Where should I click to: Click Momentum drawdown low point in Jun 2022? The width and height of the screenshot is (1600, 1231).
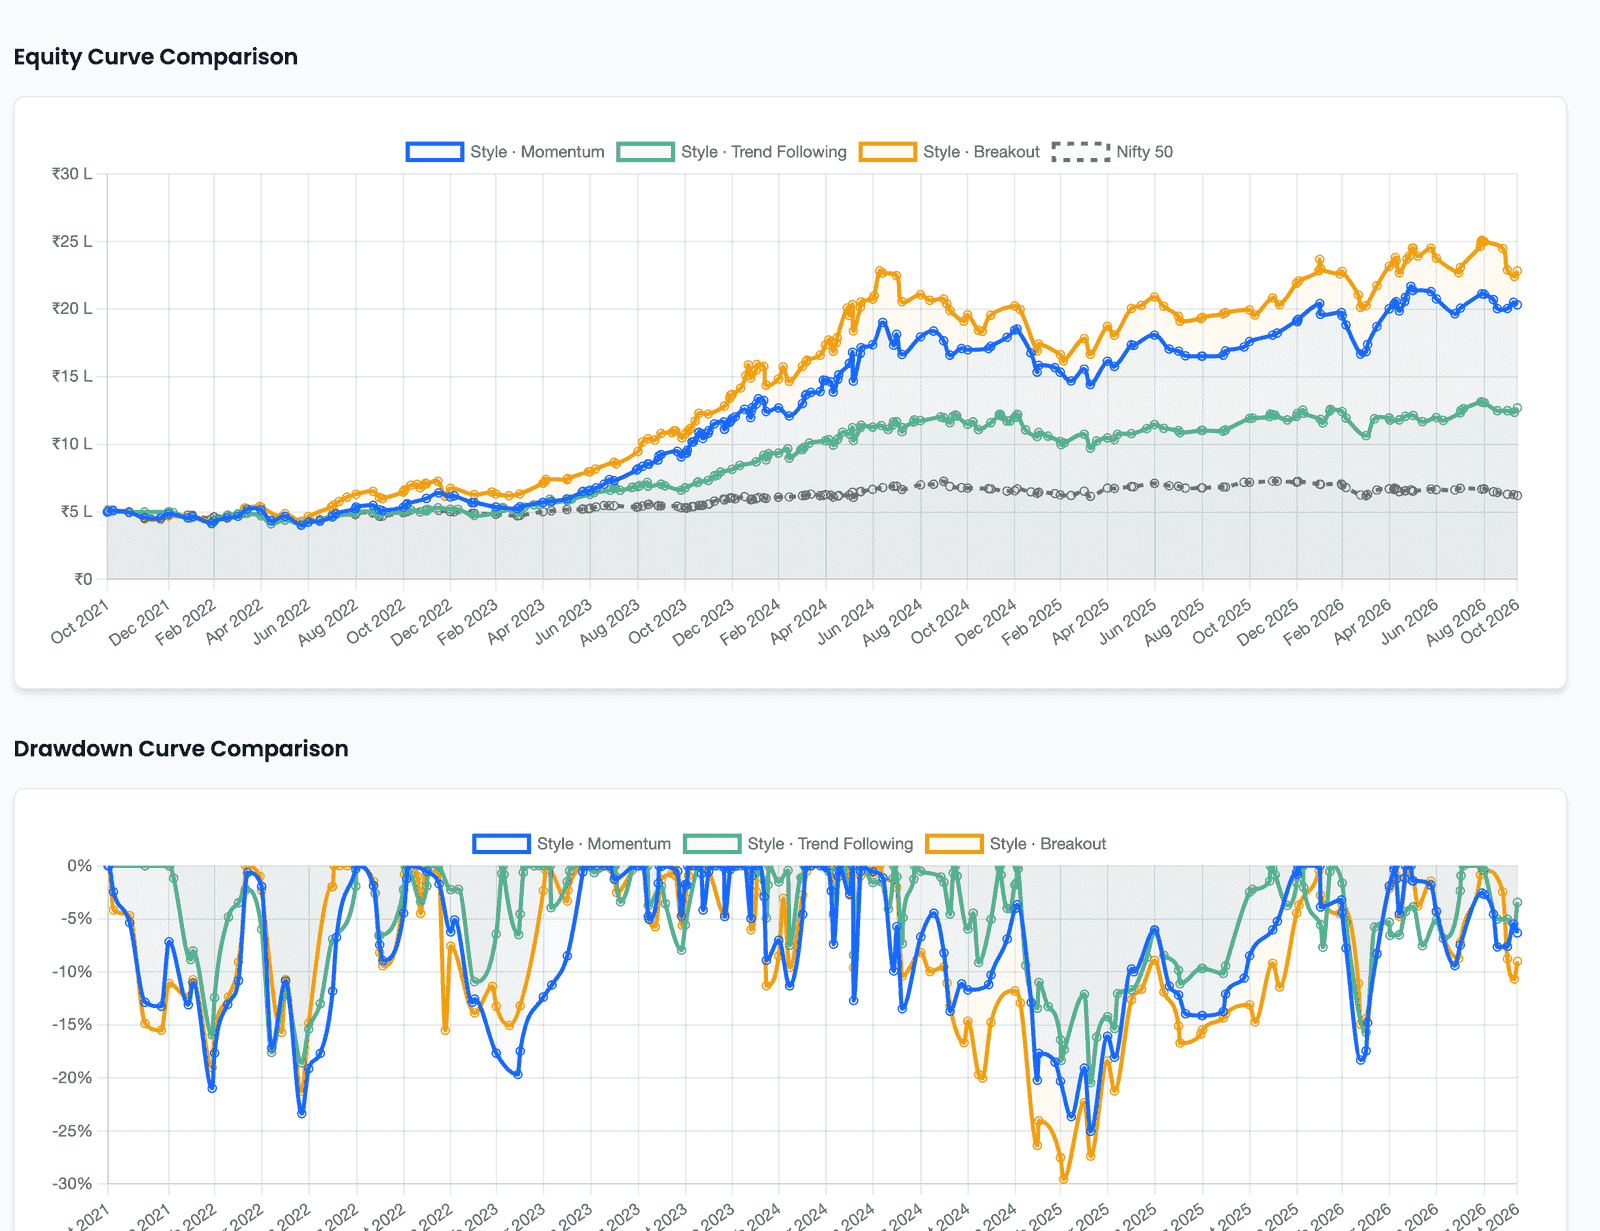point(302,1113)
